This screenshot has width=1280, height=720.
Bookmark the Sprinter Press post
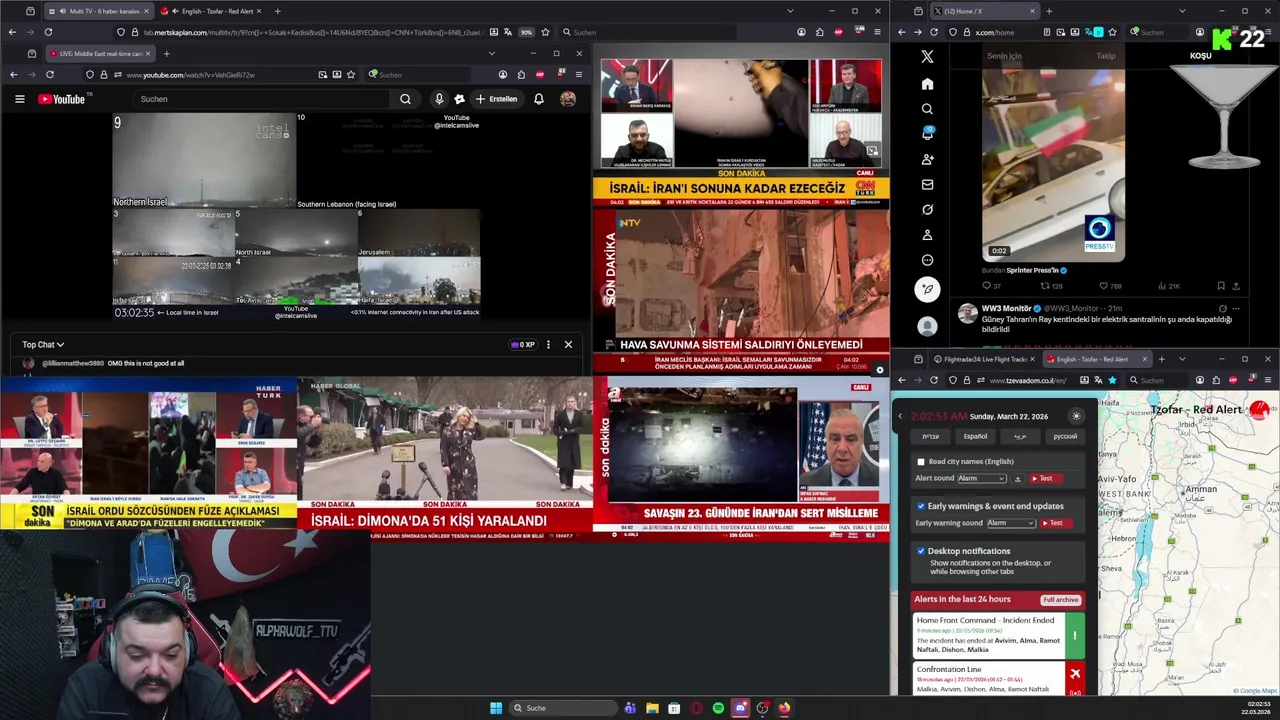[1220, 286]
